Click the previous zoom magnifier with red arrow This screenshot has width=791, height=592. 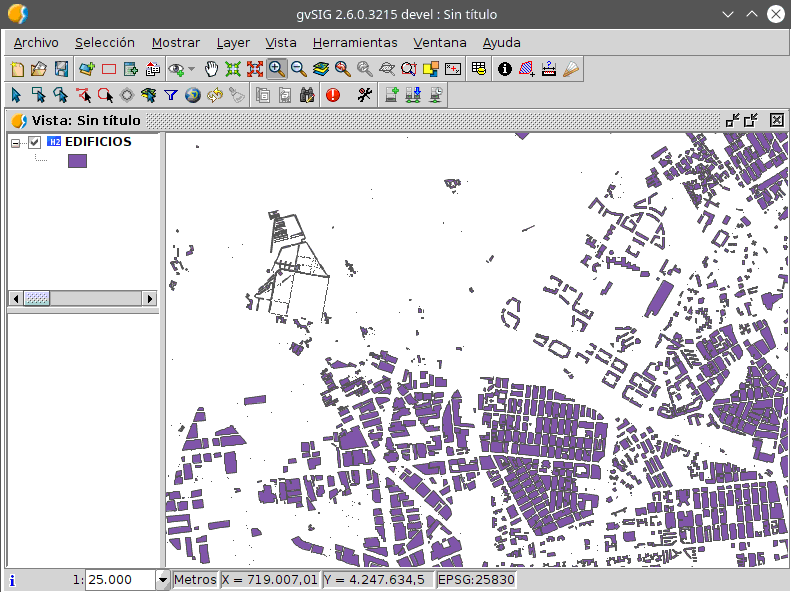point(343,69)
